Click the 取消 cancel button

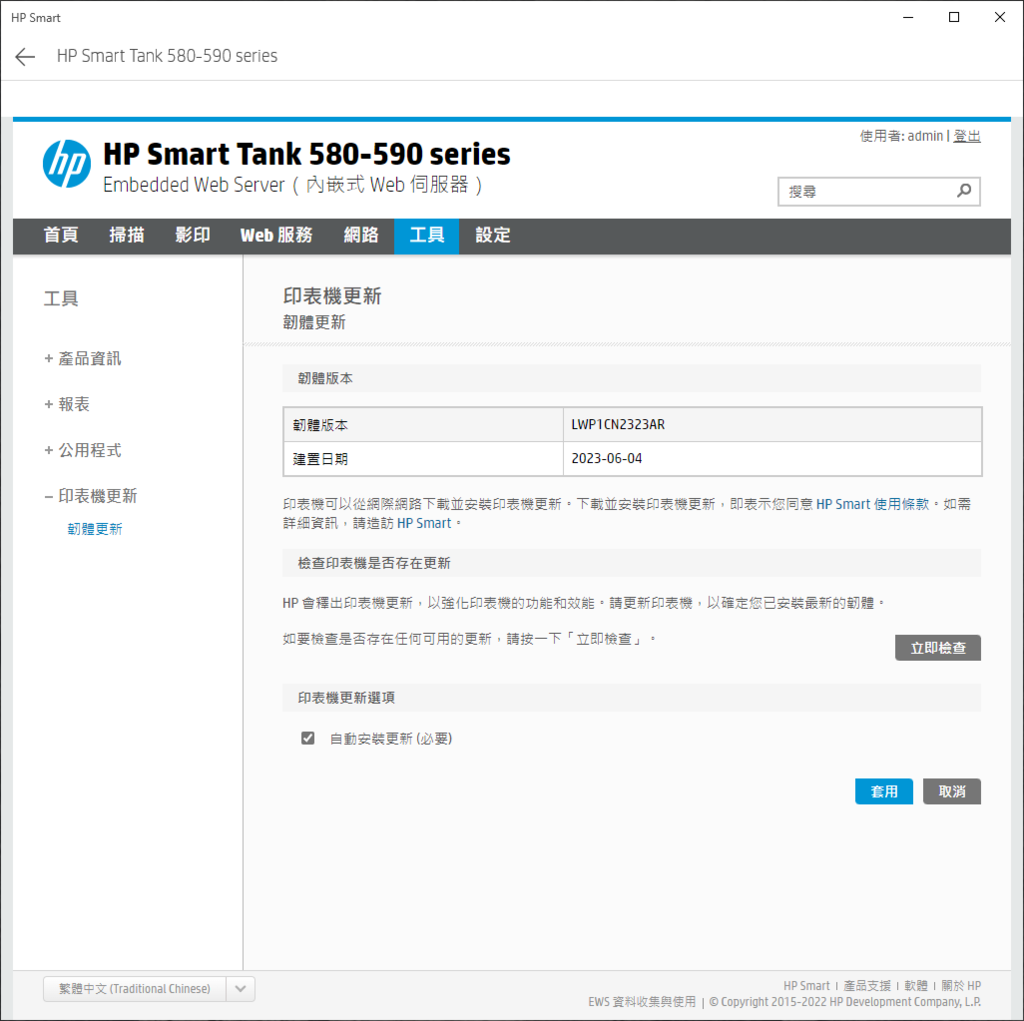click(x=952, y=792)
